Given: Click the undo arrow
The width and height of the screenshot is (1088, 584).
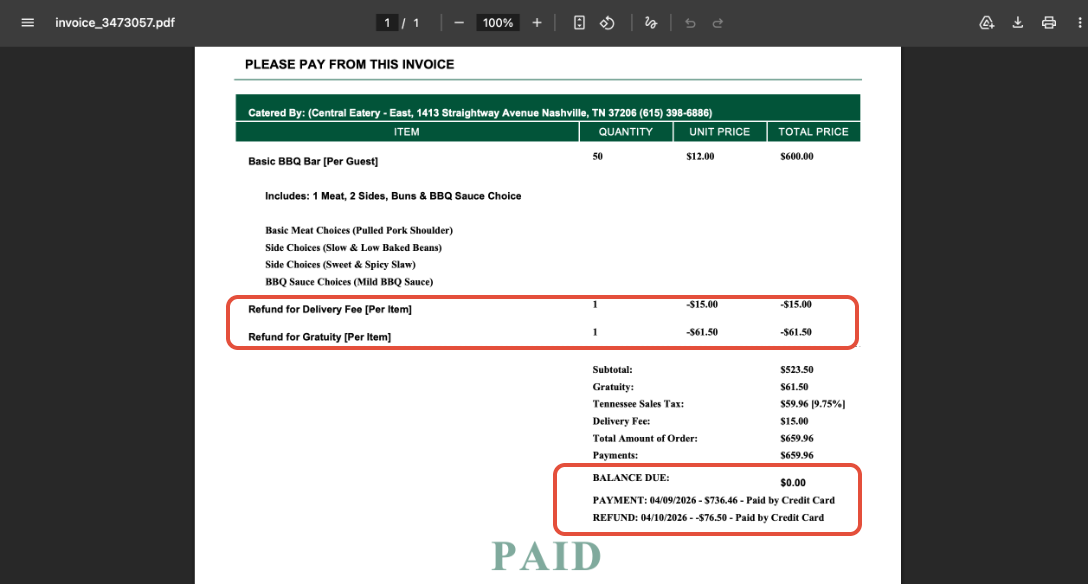Looking at the screenshot, I should point(690,23).
